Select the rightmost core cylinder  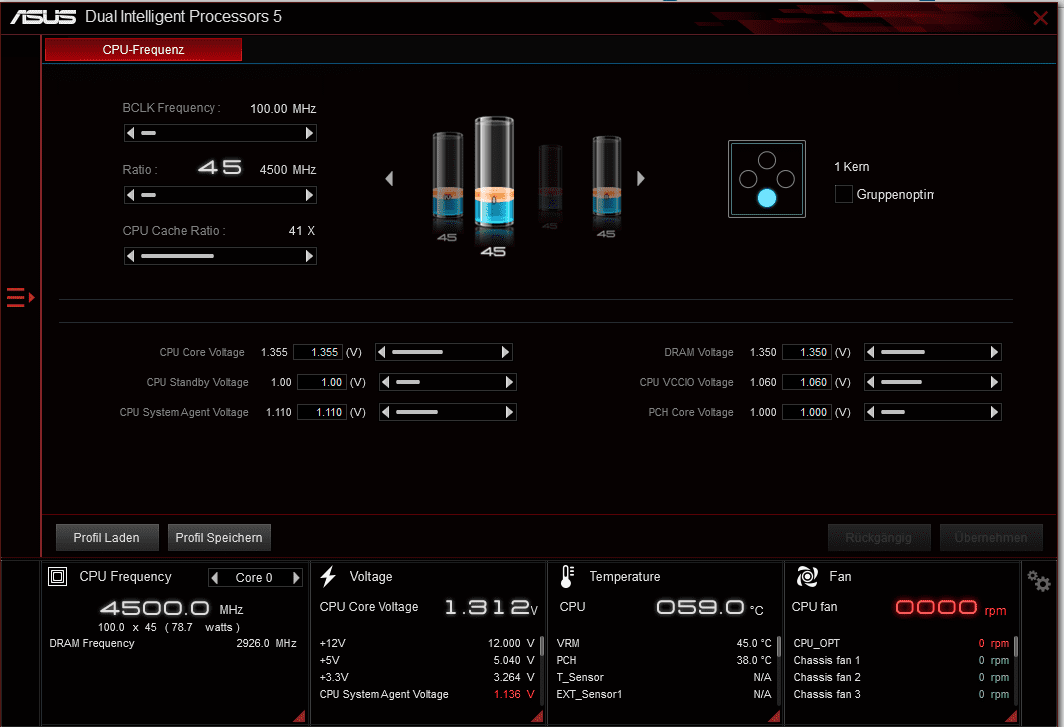click(606, 176)
